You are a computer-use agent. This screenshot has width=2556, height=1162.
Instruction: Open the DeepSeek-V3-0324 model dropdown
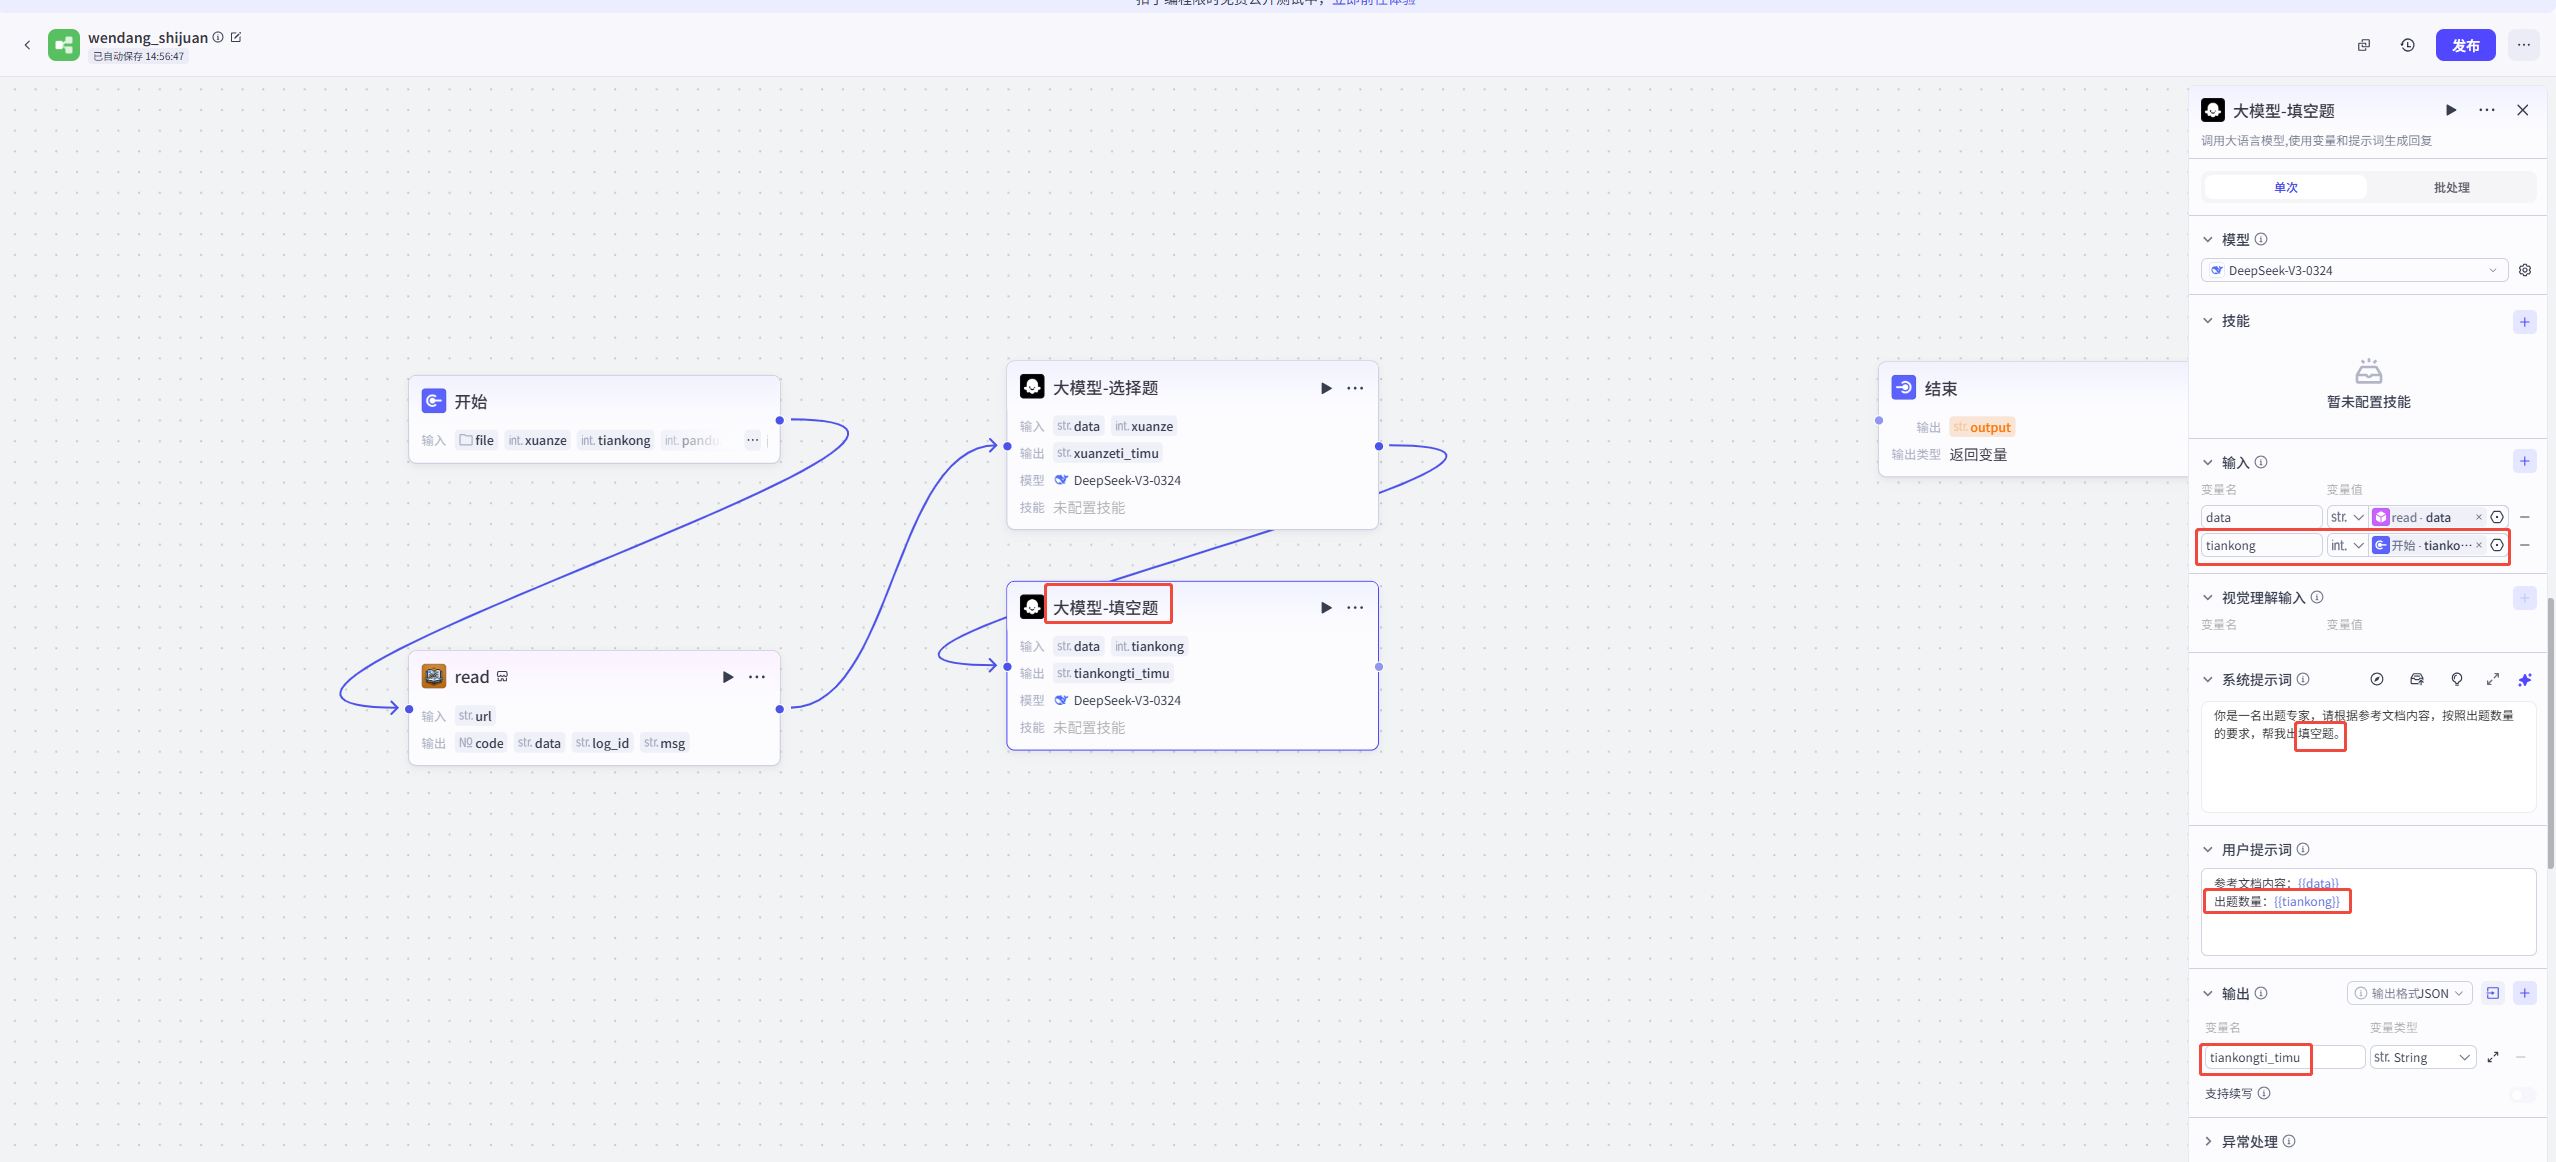(x=2353, y=271)
